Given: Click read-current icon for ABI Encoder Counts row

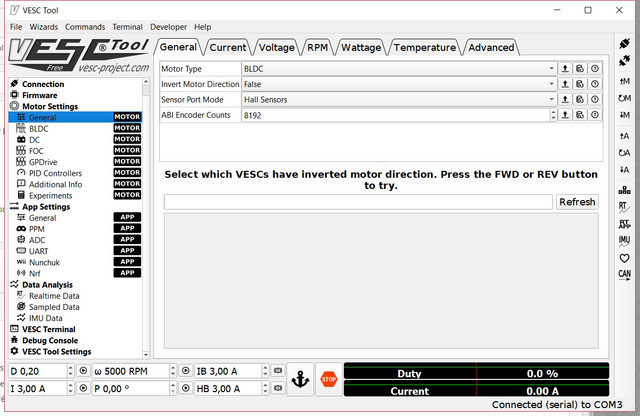Looking at the screenshot, I should (565, 115).
